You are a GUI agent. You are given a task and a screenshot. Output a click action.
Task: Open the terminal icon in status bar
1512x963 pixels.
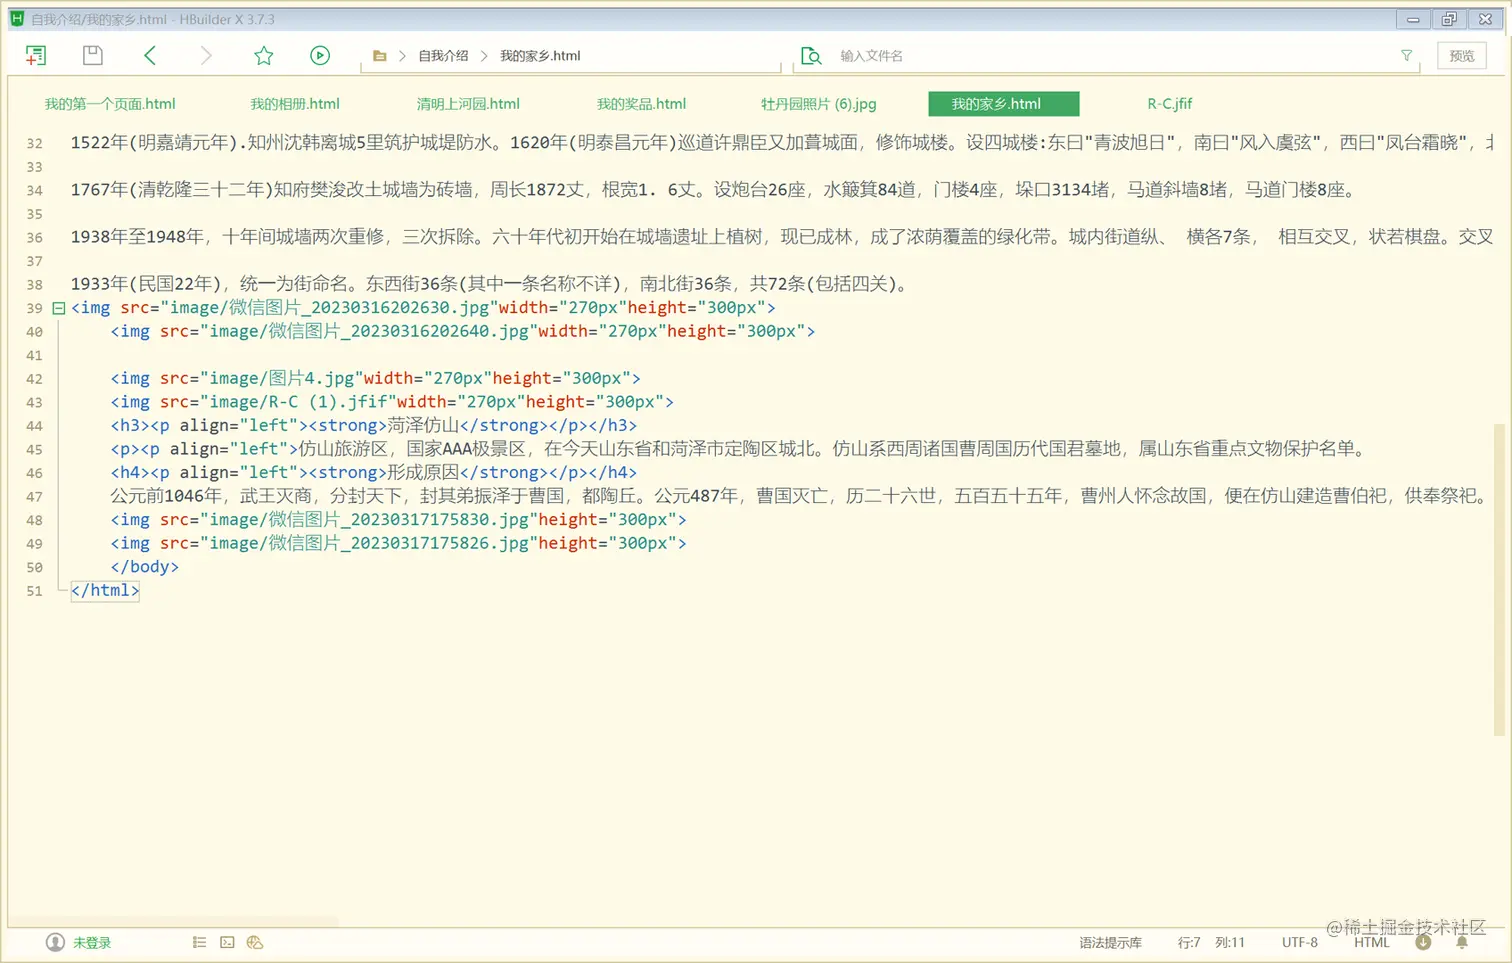(x=228, y=942)
